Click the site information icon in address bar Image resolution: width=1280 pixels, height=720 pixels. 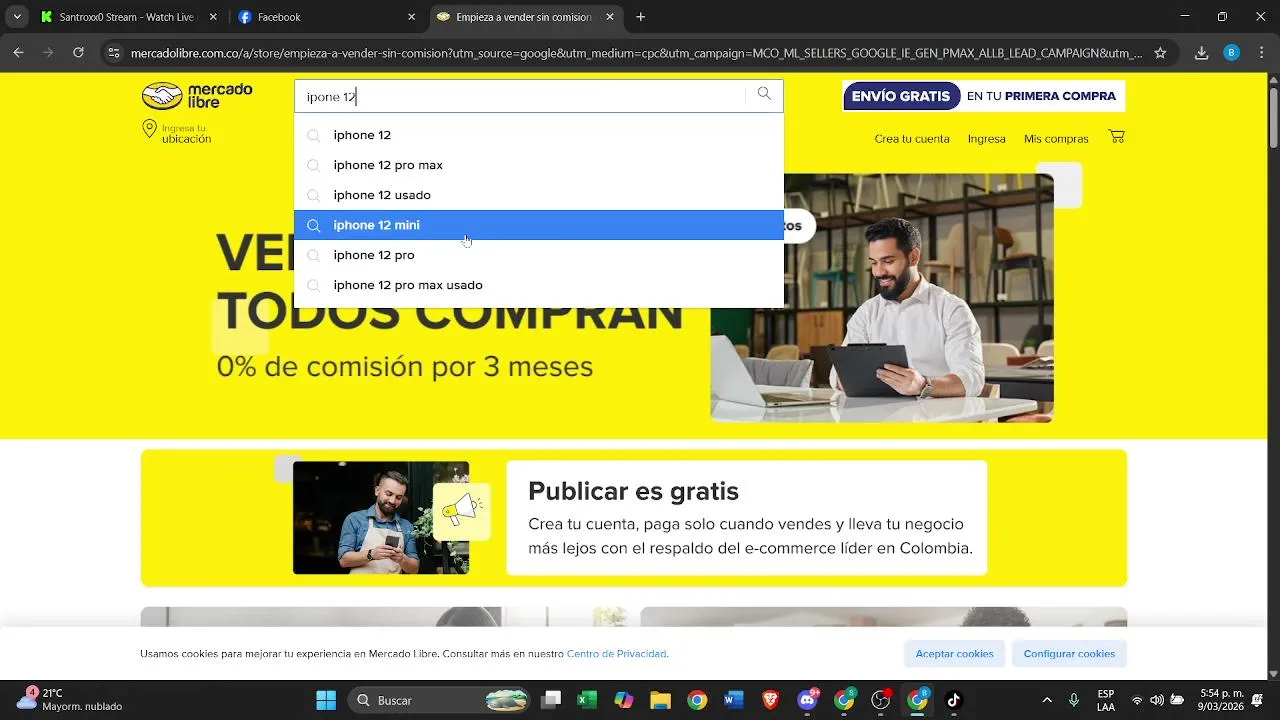click(x=114, y=53)
